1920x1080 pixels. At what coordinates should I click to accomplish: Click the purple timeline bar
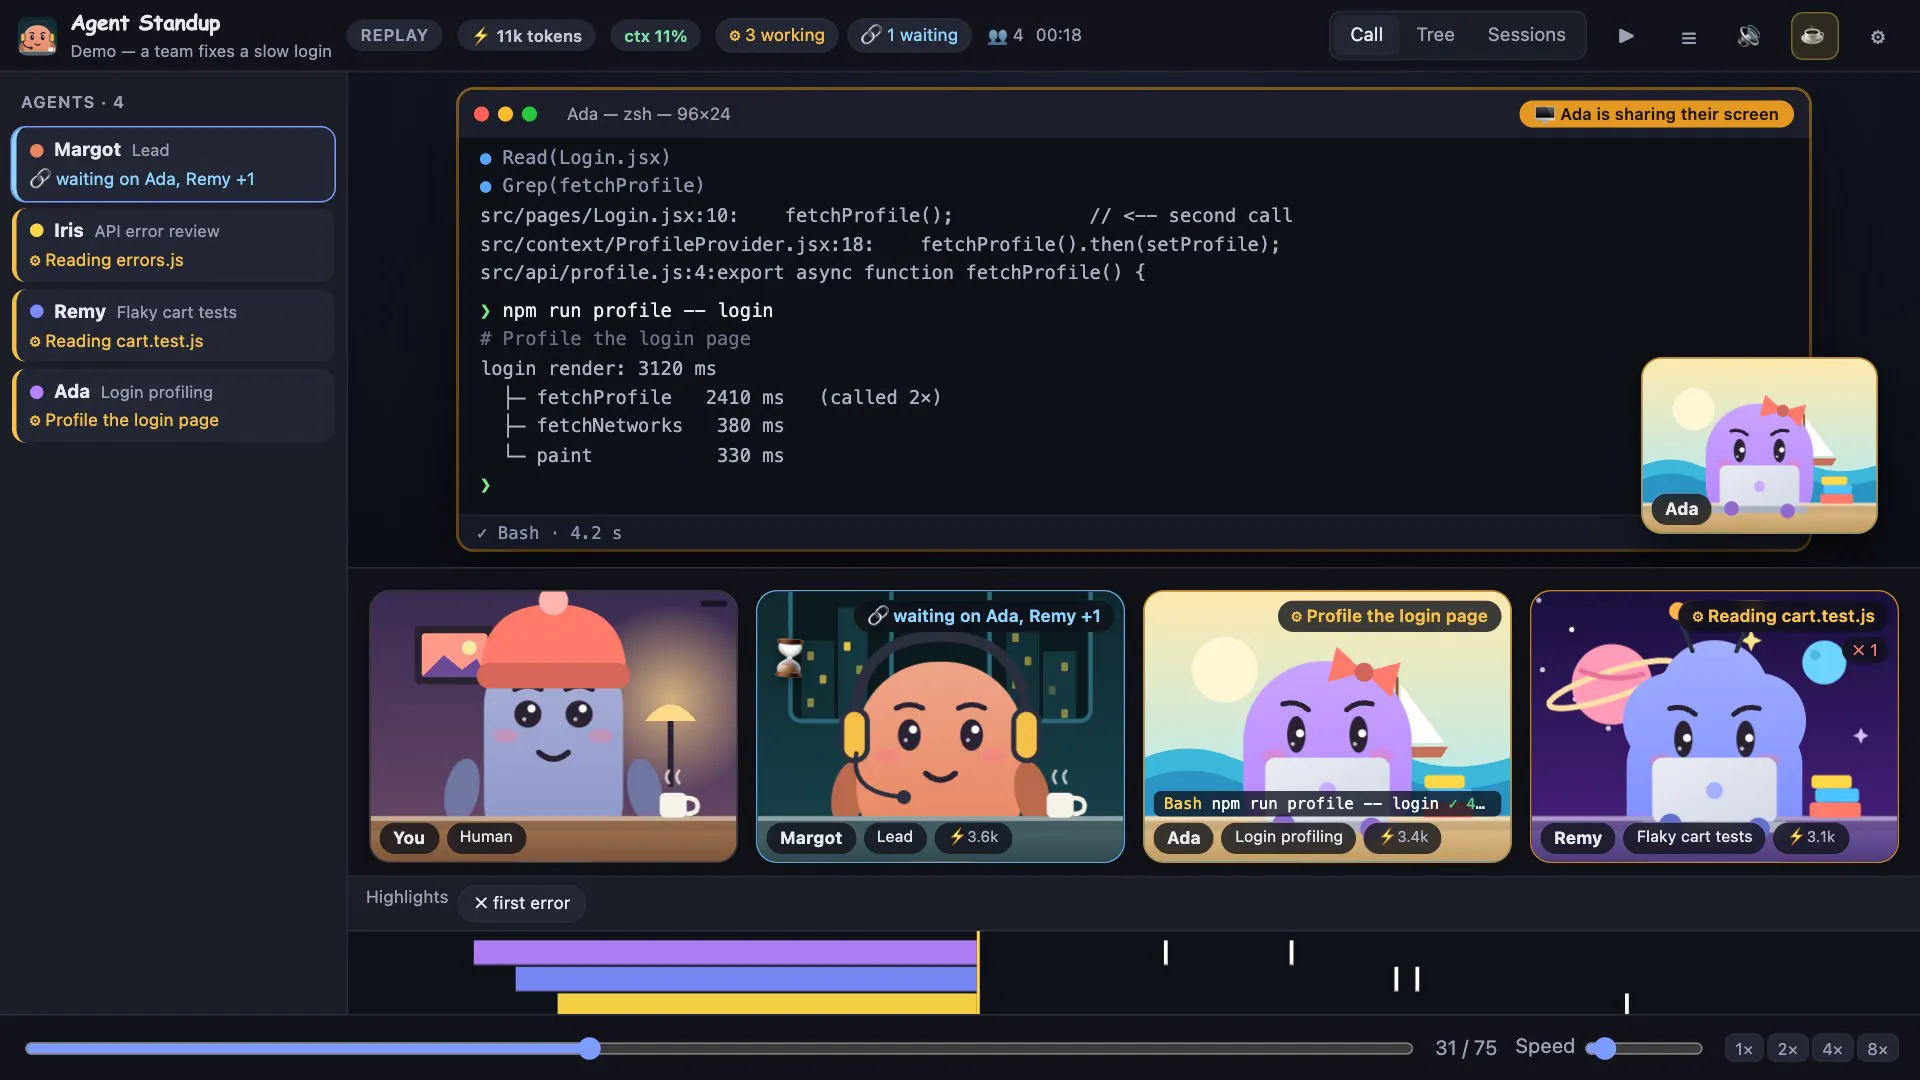(x=725, y=952)
